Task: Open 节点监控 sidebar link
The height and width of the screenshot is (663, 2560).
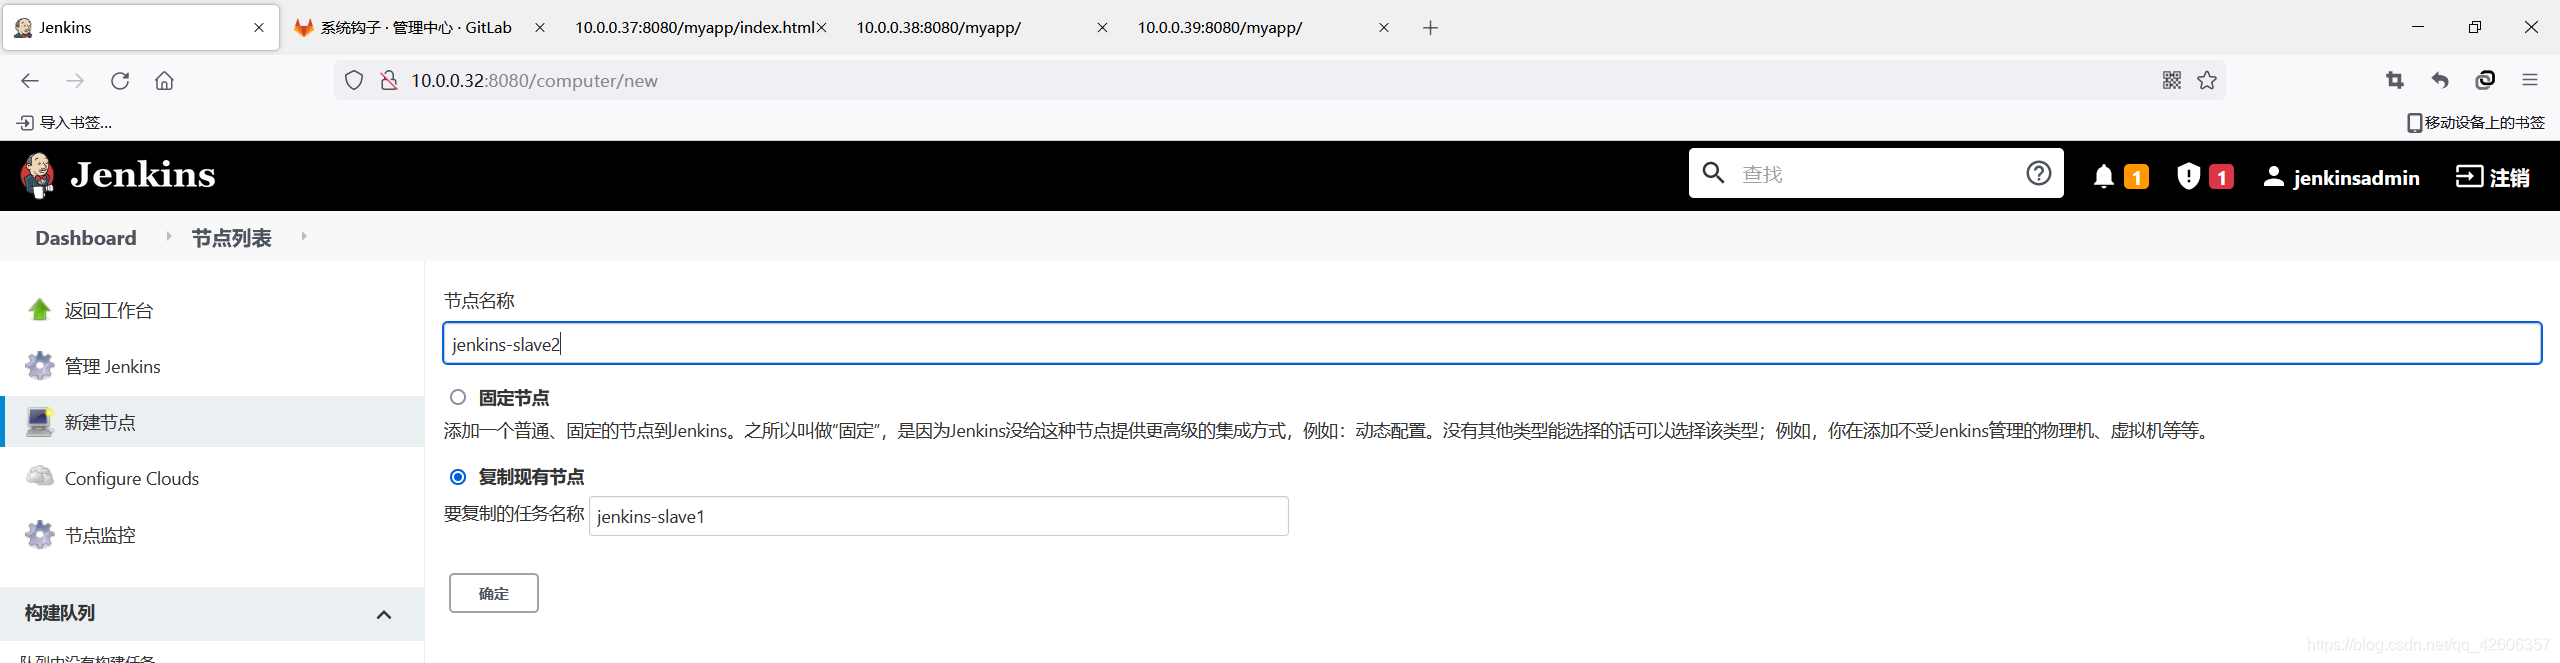Action: click(x=100, y=536)
